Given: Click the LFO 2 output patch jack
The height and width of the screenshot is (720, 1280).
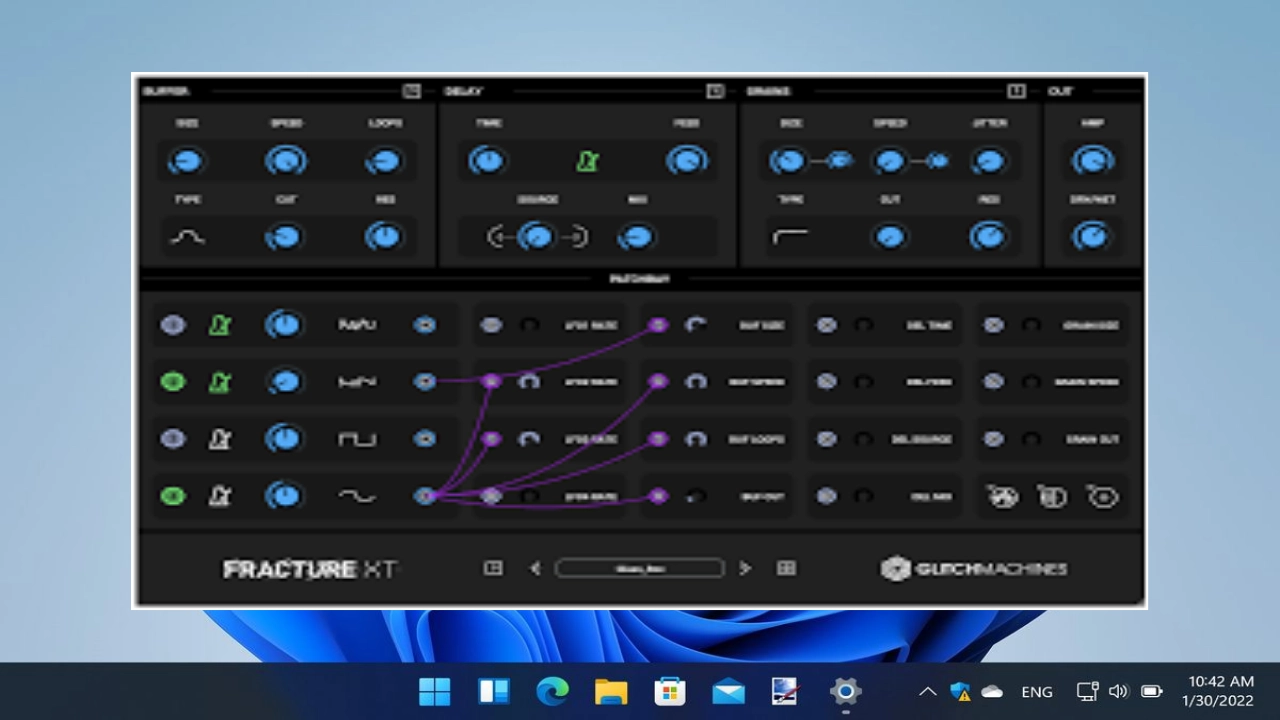Looking at the screenshot, I should tap(425, 381).
